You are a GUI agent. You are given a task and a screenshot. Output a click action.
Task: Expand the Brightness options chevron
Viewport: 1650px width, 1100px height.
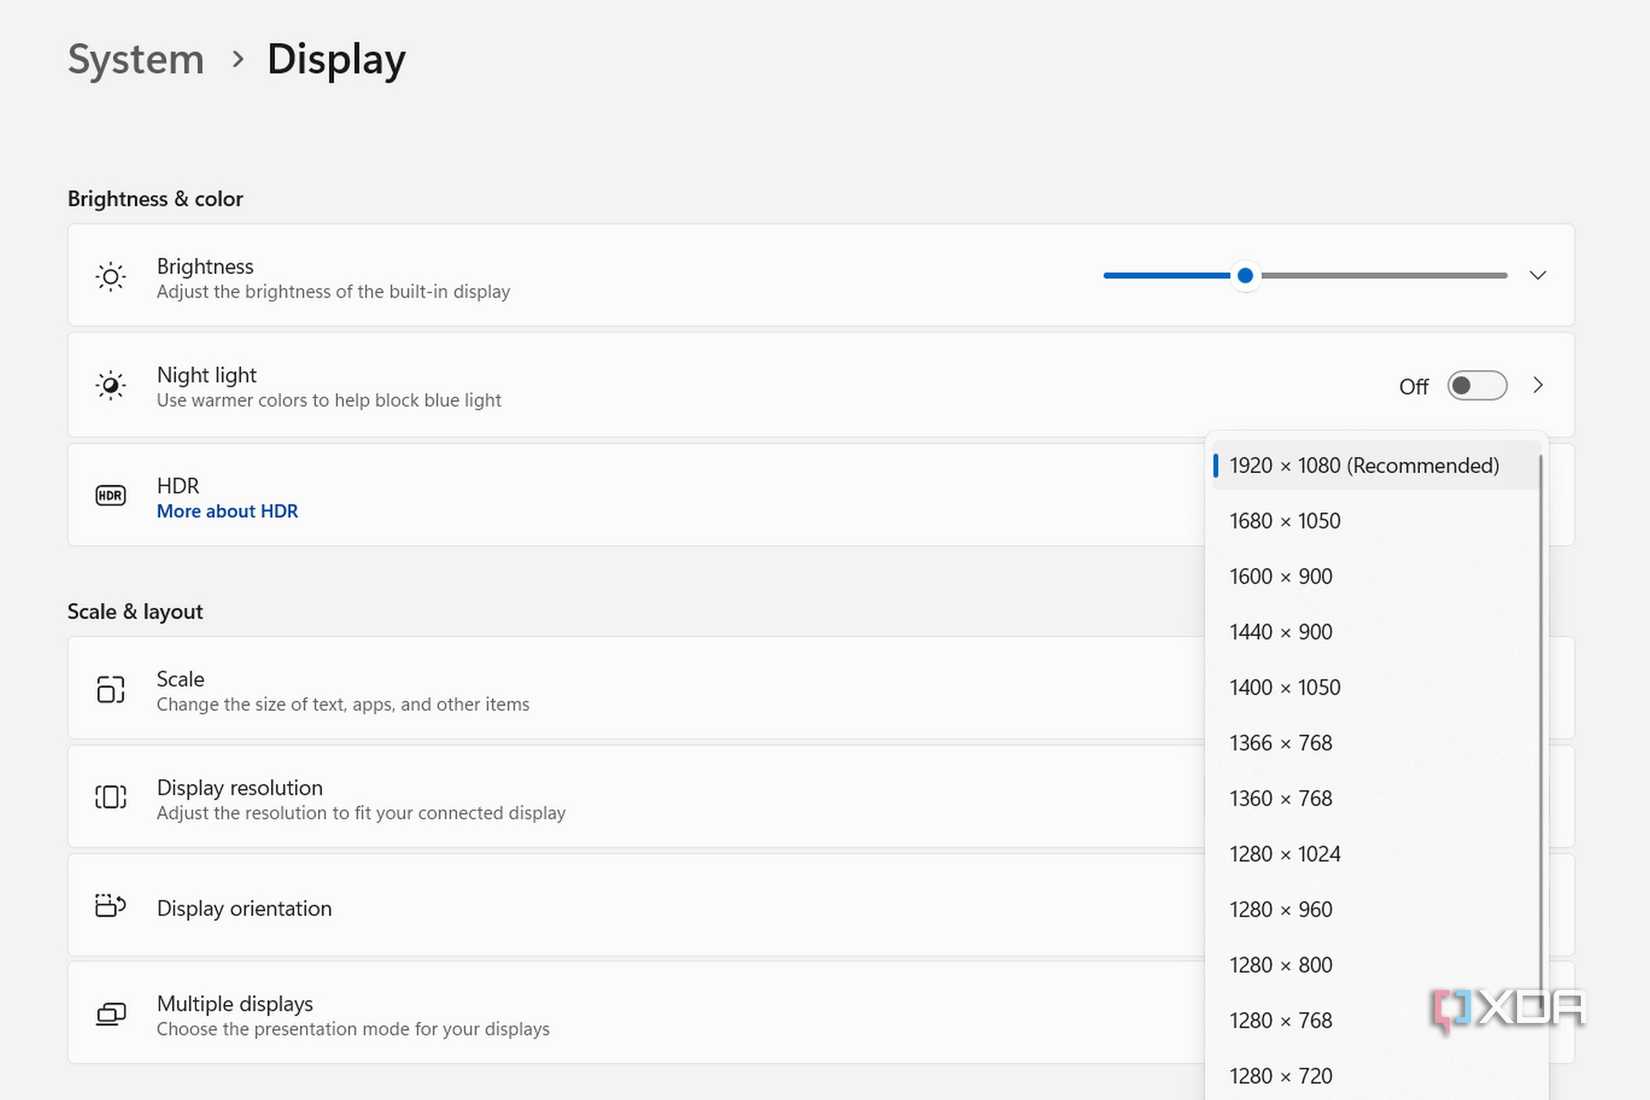tap(1538, 275)
